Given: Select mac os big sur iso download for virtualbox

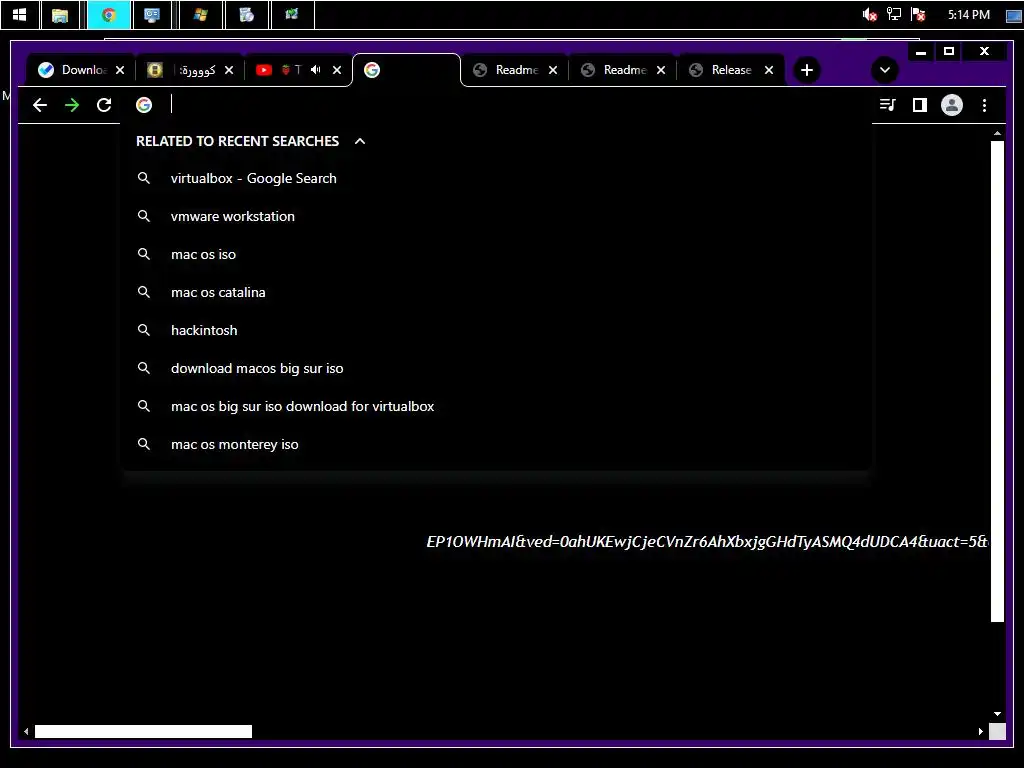Looking at the screenshot, I should point(496,406).
